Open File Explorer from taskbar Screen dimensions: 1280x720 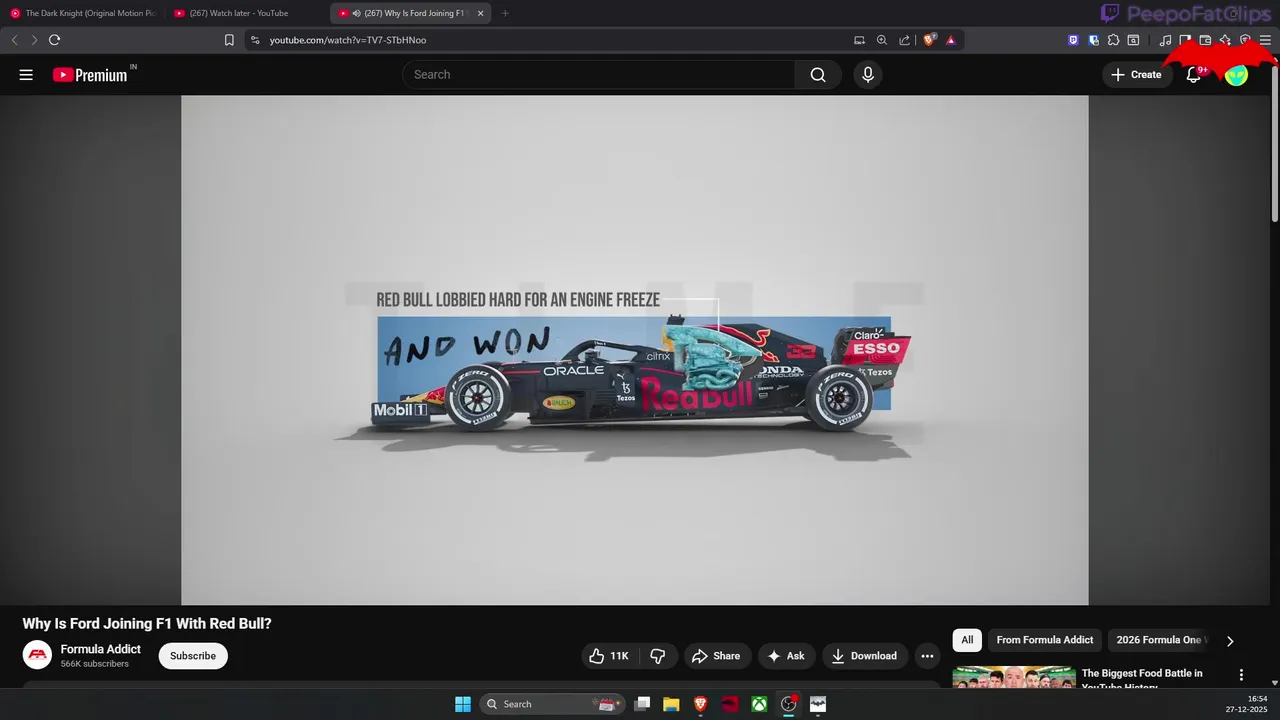coord(671,704)
